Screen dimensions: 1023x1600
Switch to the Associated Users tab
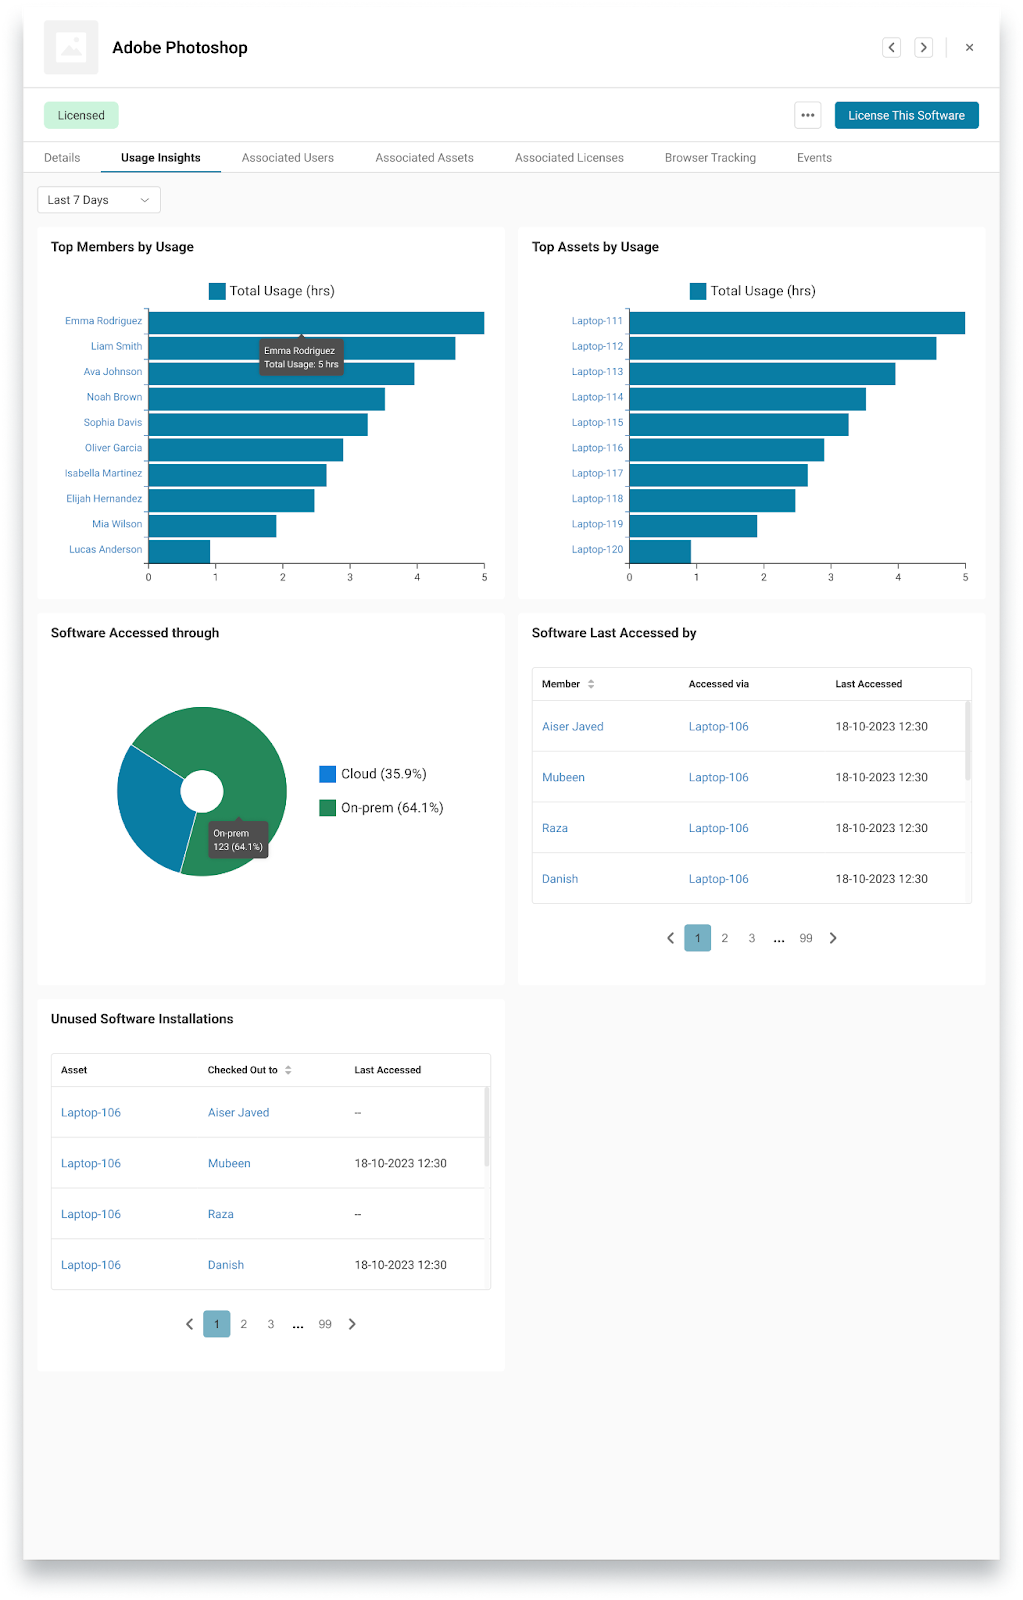tap(288, 158)
